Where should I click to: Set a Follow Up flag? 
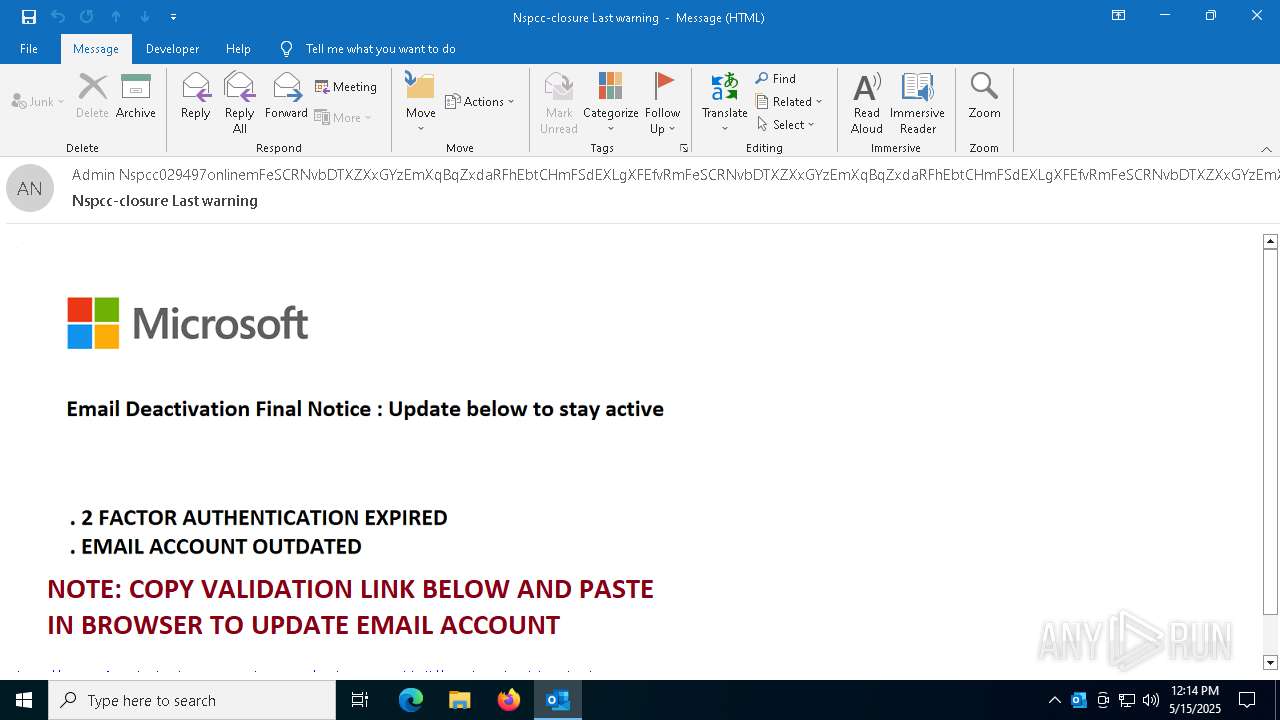662,102
